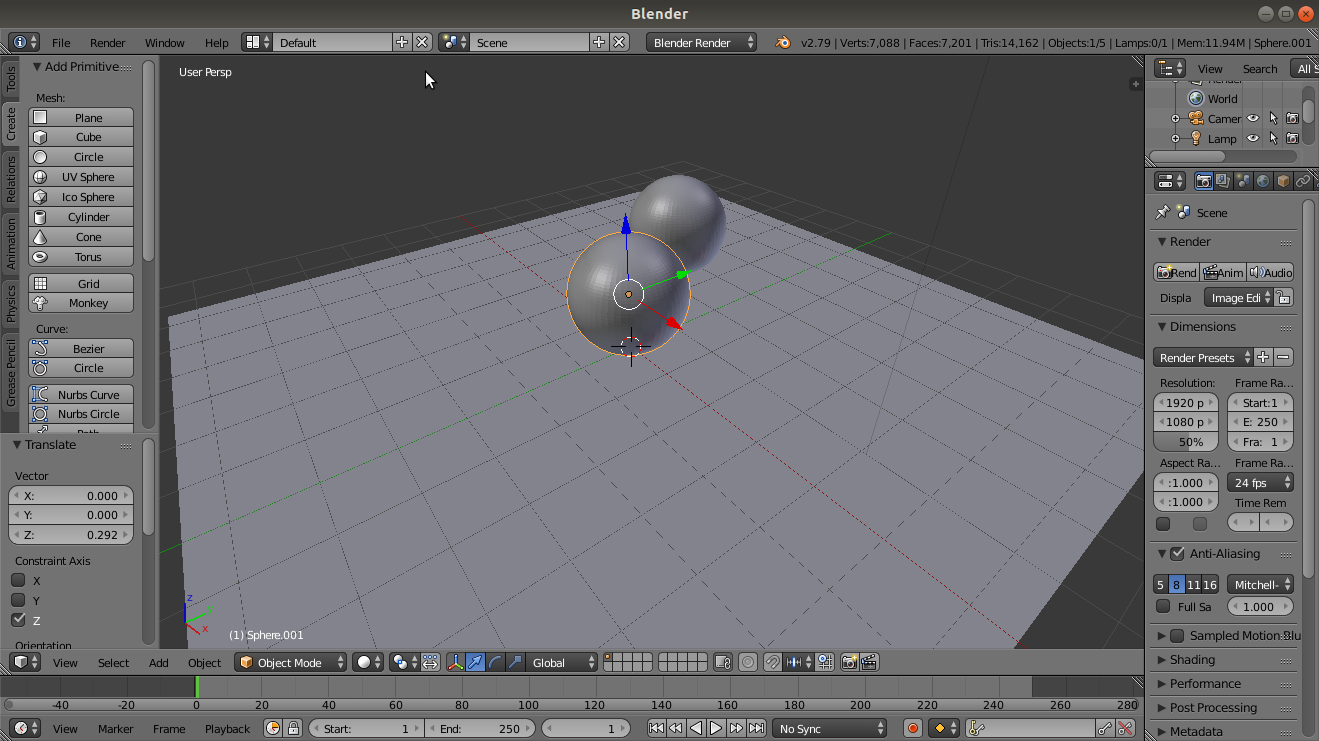Collapse the Add Primitive panel

click(x=37, y=67)
